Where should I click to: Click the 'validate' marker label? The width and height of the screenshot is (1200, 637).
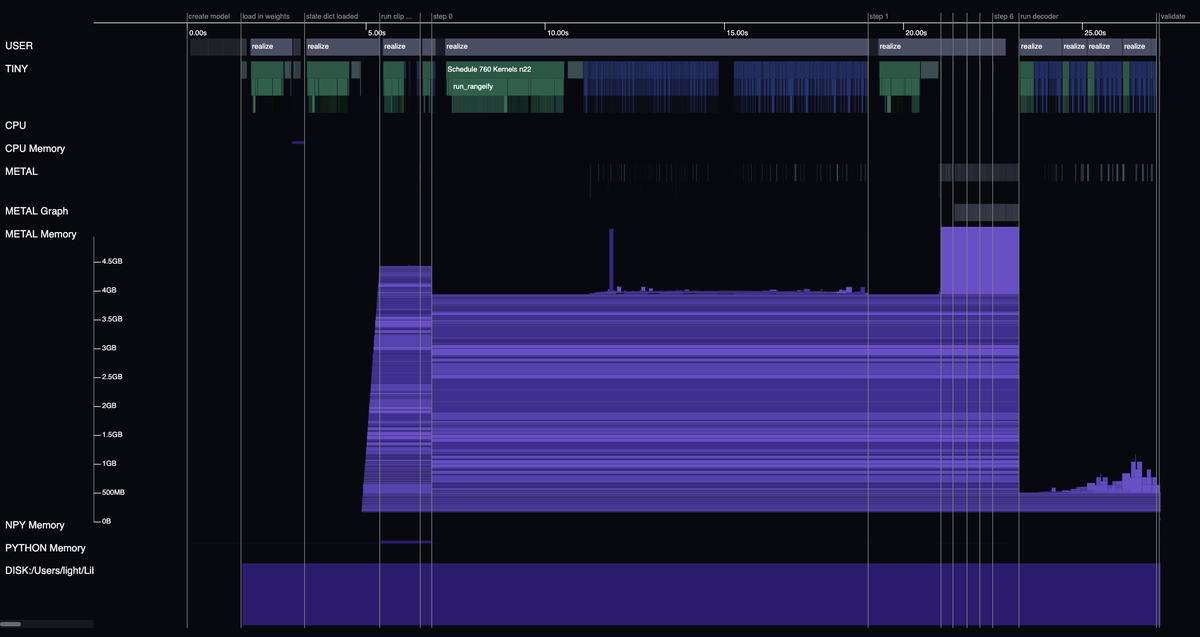1172,16
